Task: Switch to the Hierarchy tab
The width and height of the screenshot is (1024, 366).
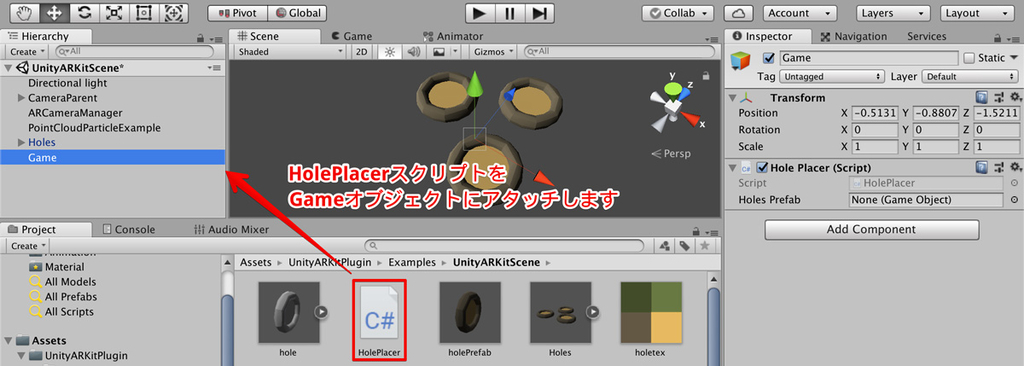Action: (46, 37)
